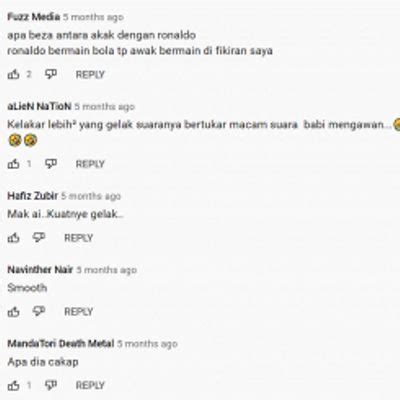
Task: Like MandaTori Death Metal's comment
Action: pos(13,386)
